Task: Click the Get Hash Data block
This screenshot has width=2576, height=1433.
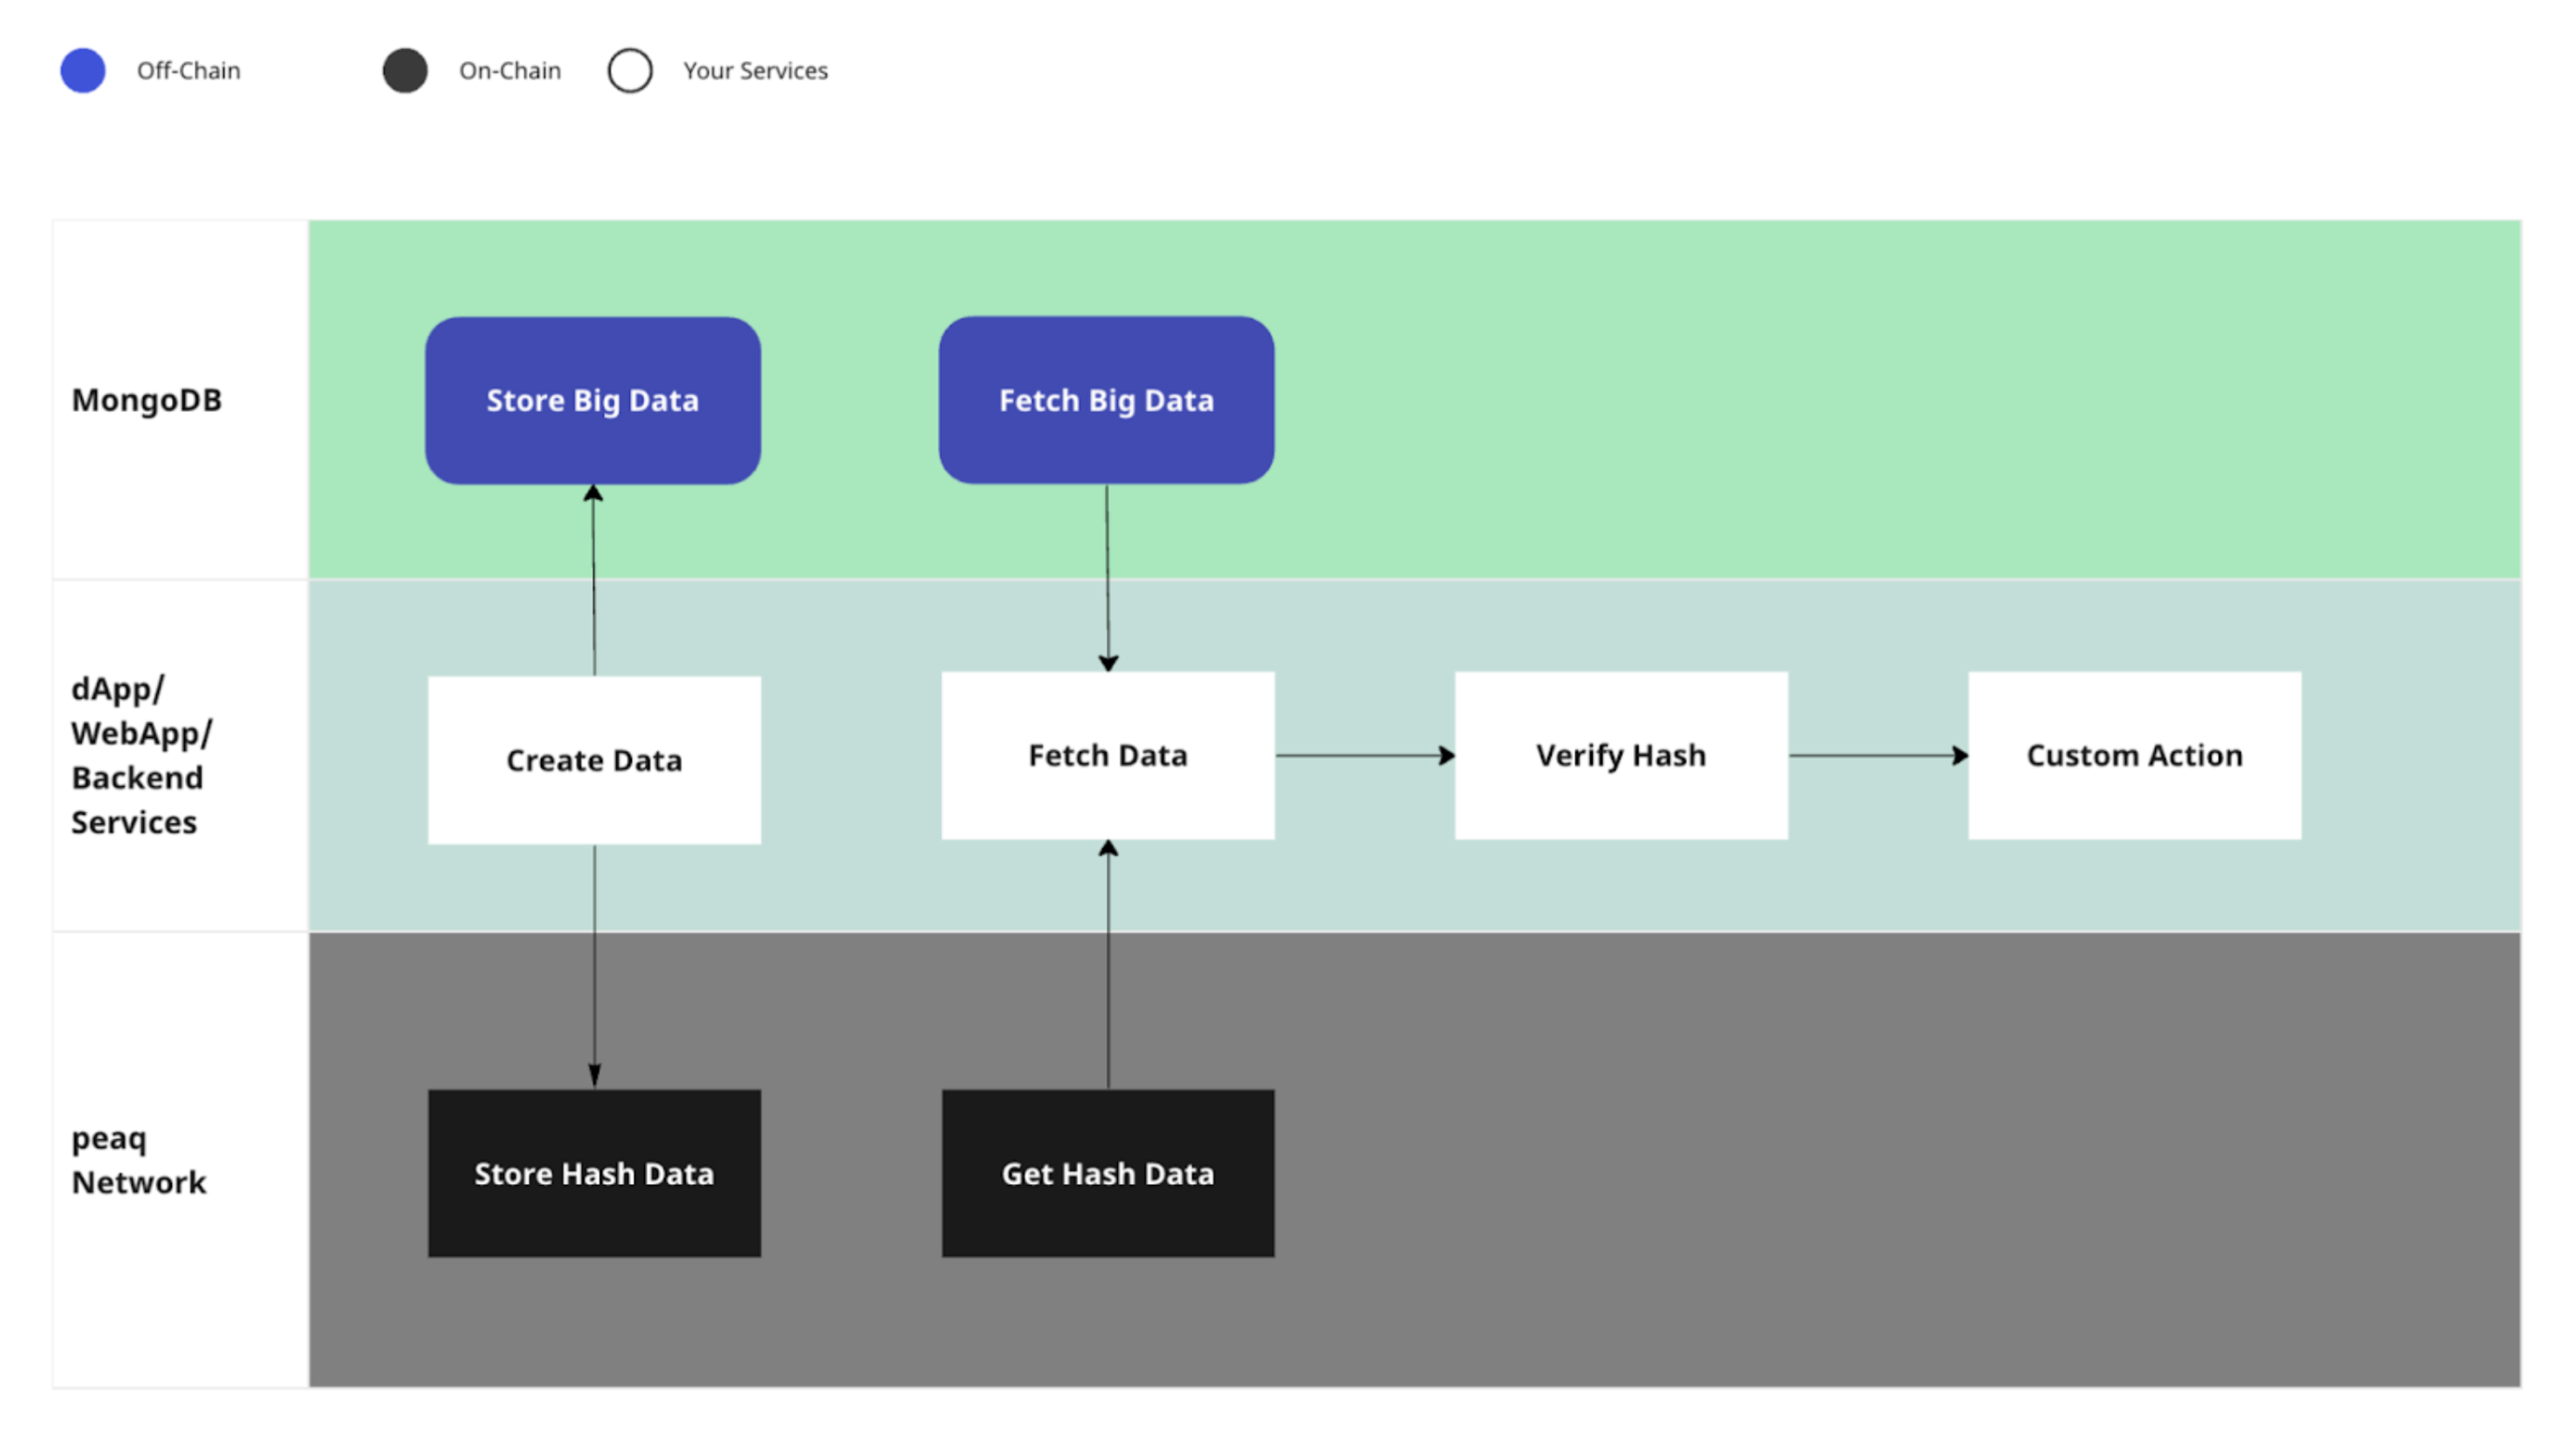Action: point(1107,1173)
